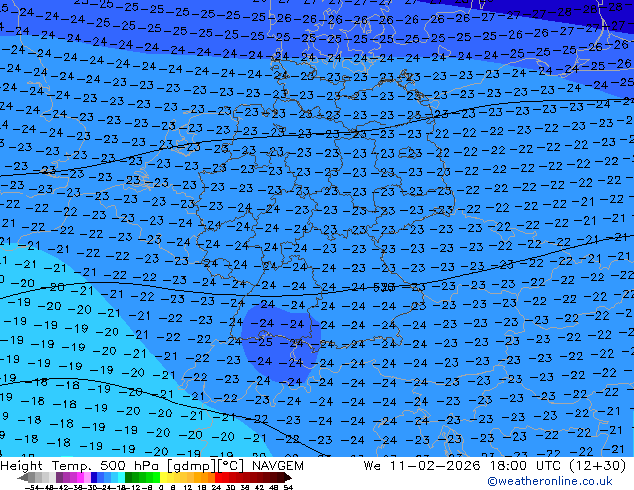634x490 pixels.
Task: Click the dark right arrow of color scale
Action: (x=288, y=477)
